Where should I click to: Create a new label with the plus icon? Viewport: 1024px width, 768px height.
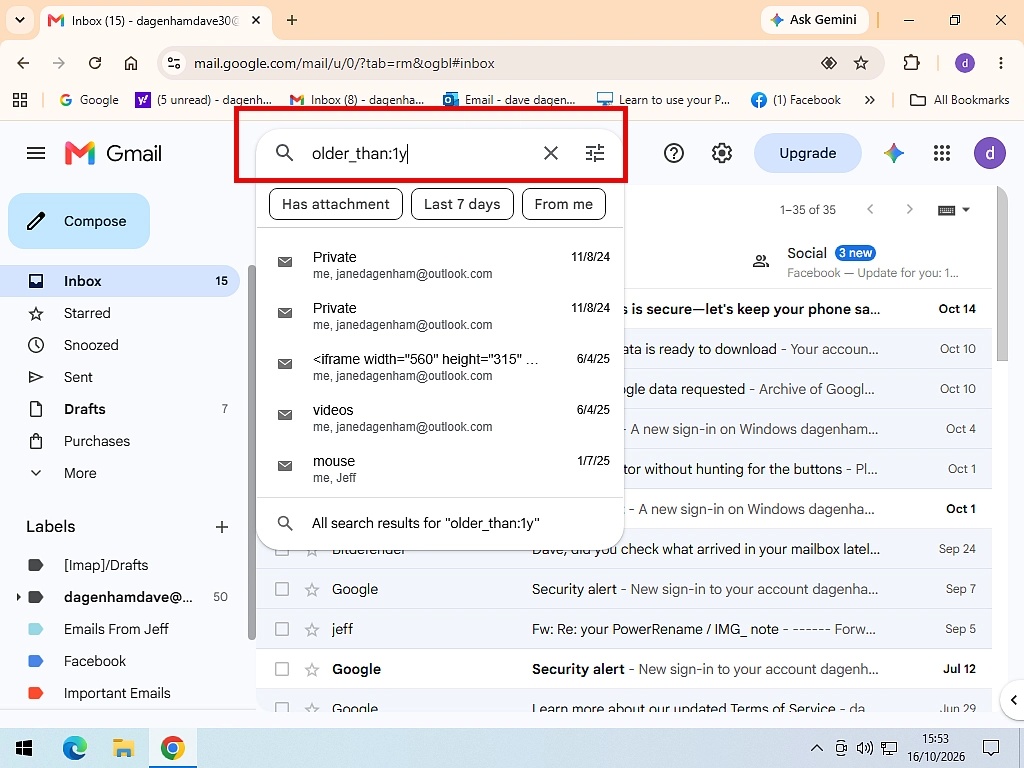click(x=221, y=527)
